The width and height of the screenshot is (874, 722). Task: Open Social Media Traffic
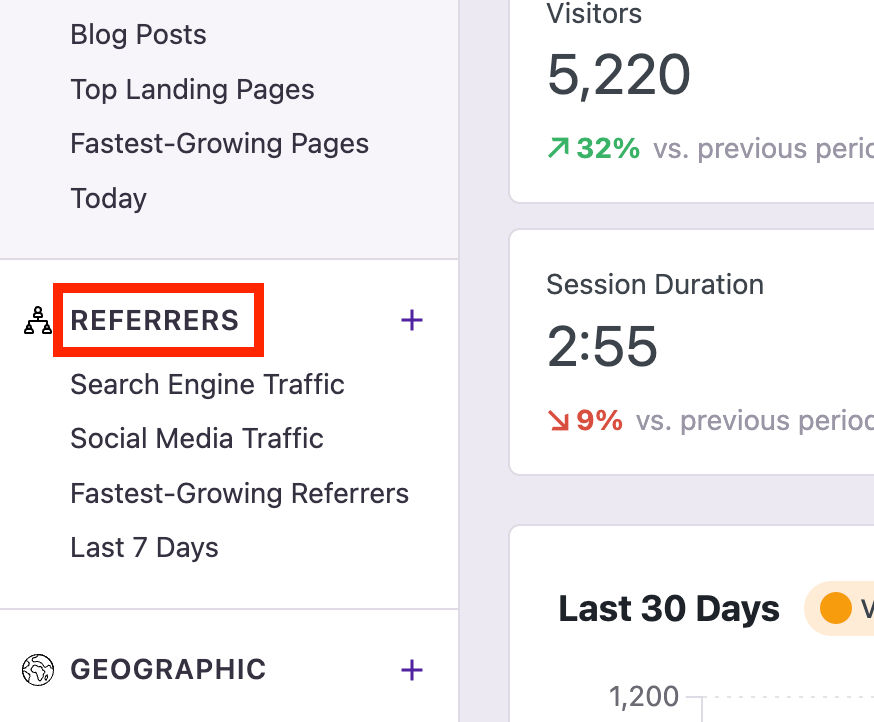click(196, 438)
